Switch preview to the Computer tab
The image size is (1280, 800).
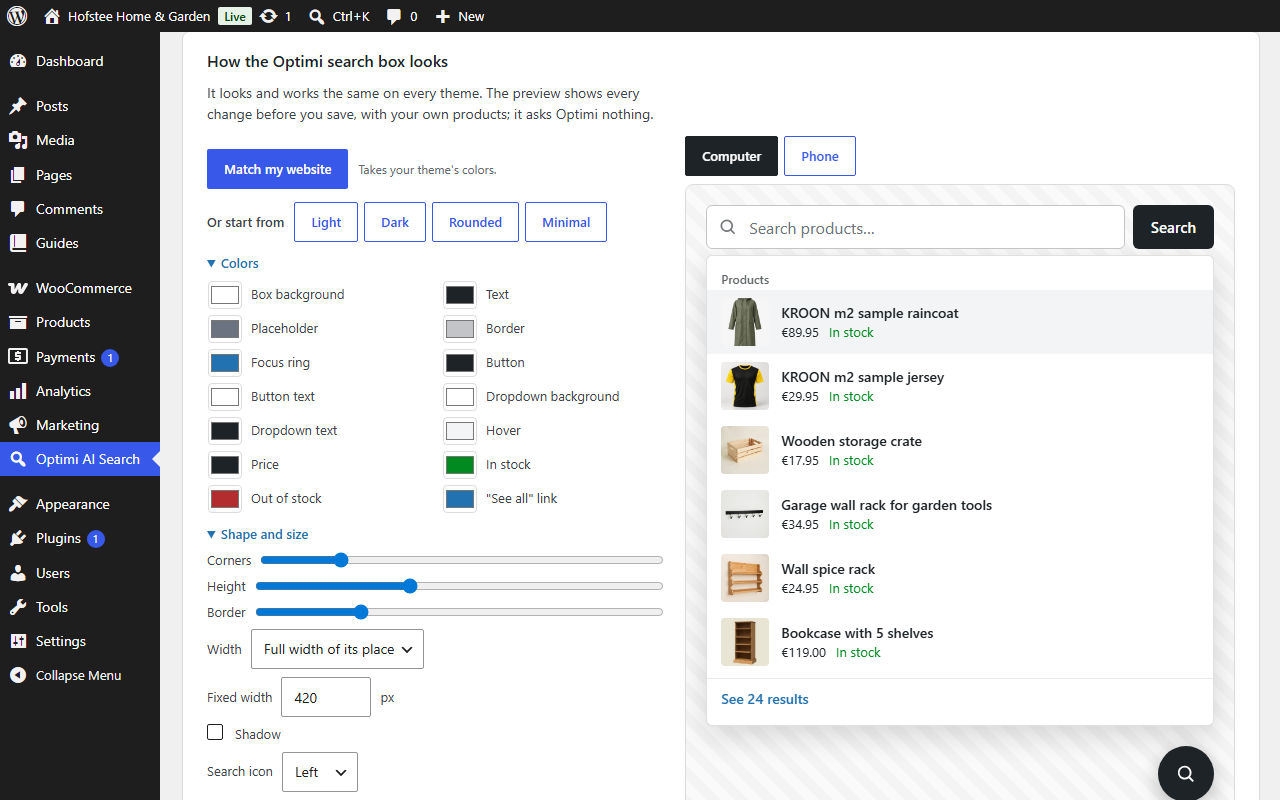(731, 156)
